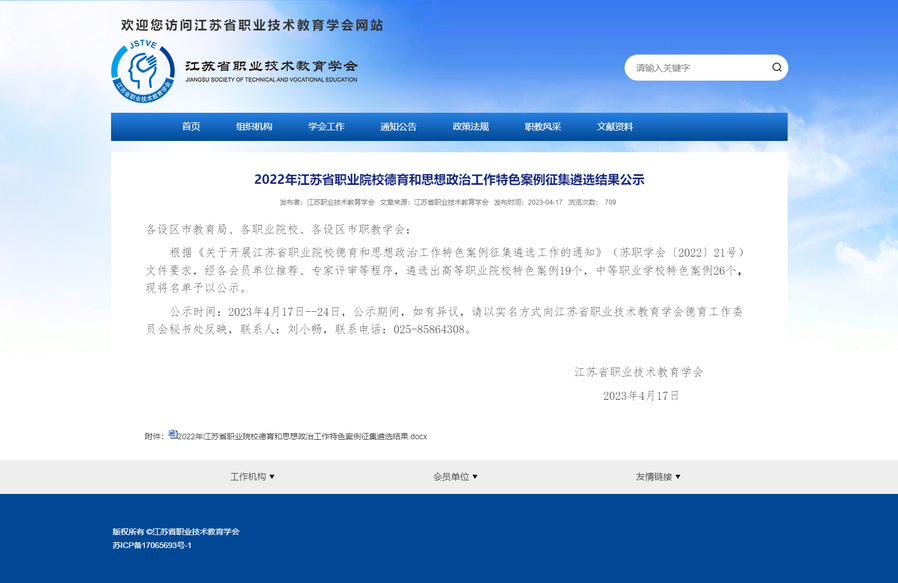Click the article title heading
This screenshot has width=898, height=583.
[449, 180]
